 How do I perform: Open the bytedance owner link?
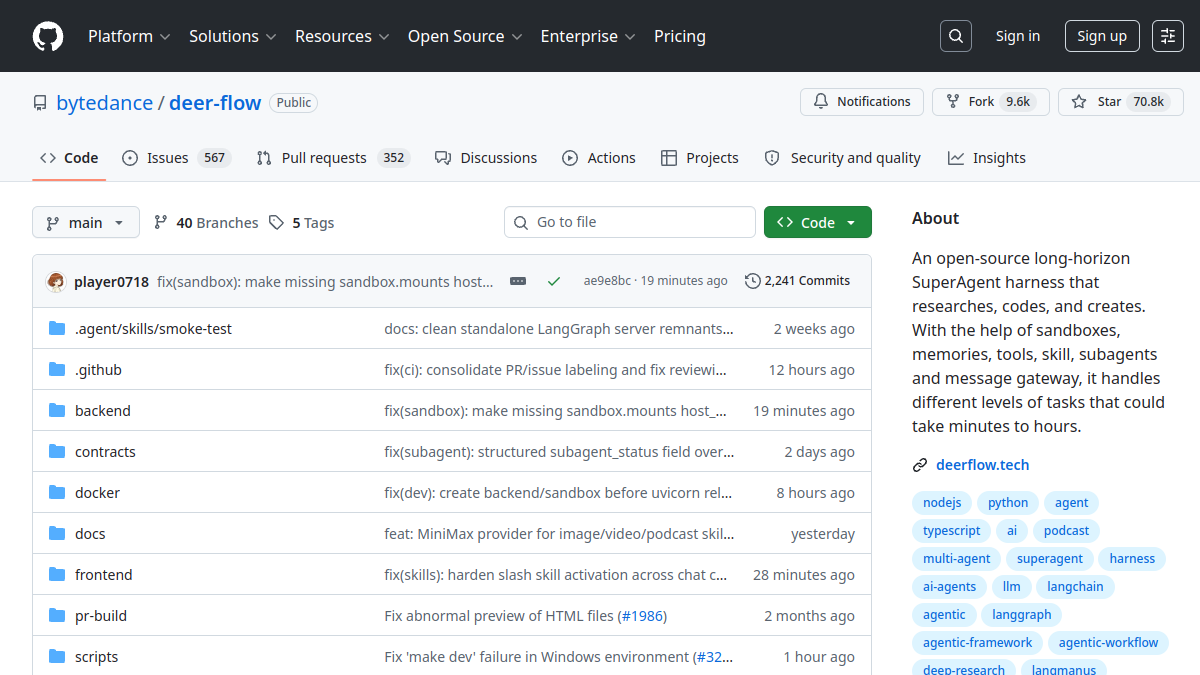(x=105, y=103)
